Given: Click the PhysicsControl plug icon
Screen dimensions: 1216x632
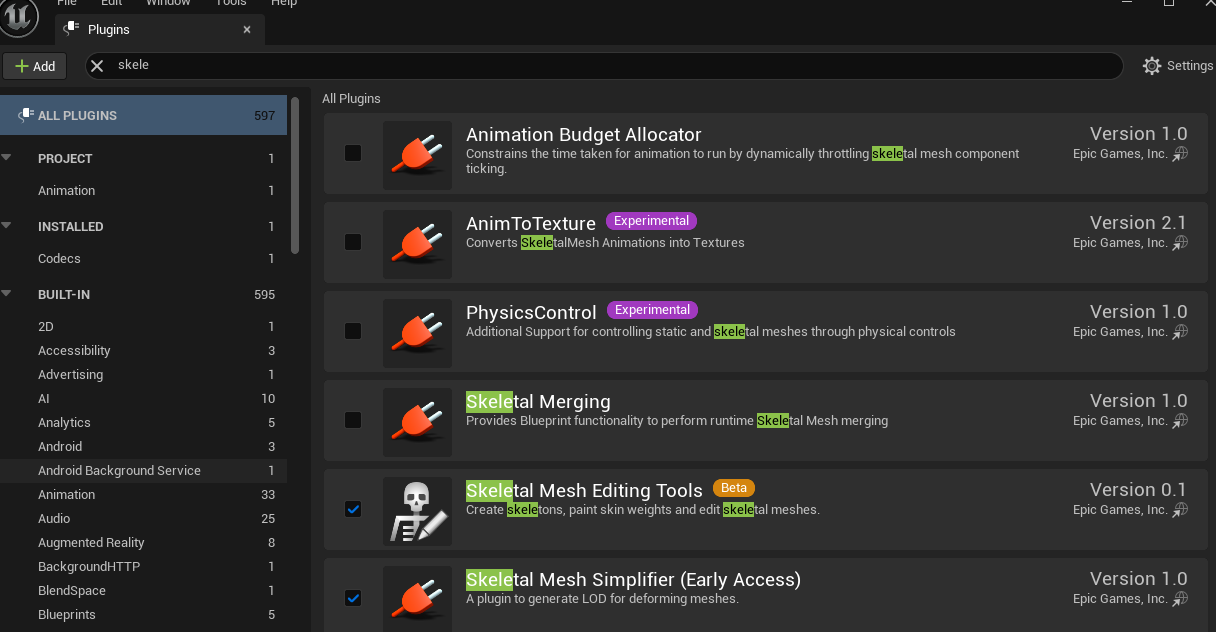Looking at the screenshot, I should click(x=417, y=332).
